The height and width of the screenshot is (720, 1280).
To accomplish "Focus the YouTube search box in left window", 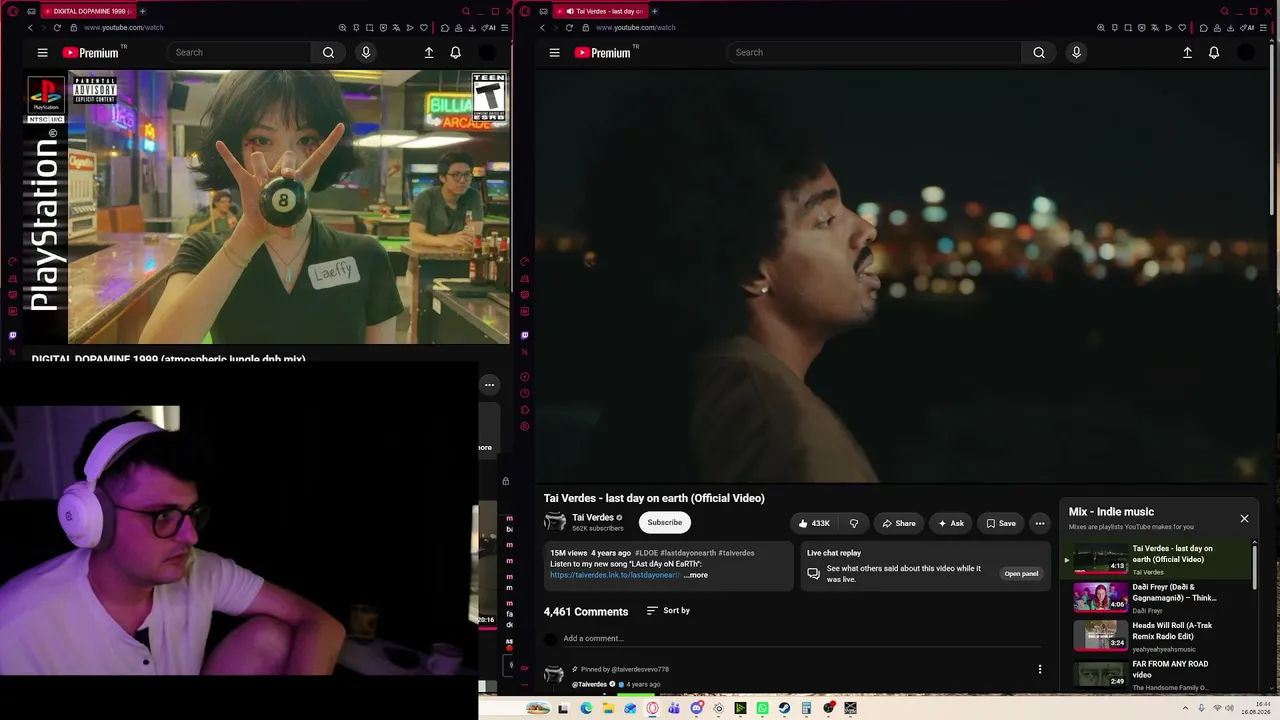I will pyautogui.click(x=240, y=52).
